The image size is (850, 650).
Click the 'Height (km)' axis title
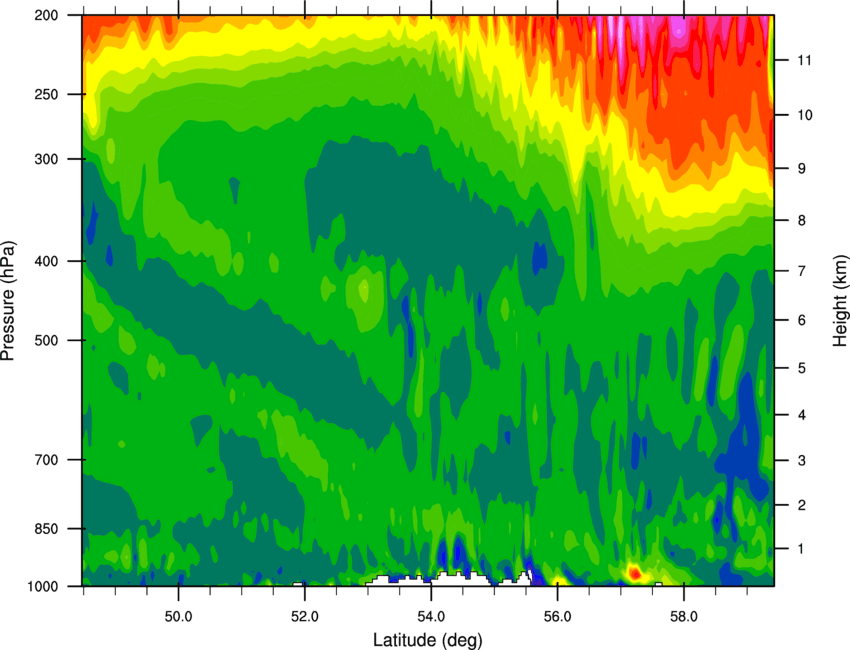tap(840, 300)
